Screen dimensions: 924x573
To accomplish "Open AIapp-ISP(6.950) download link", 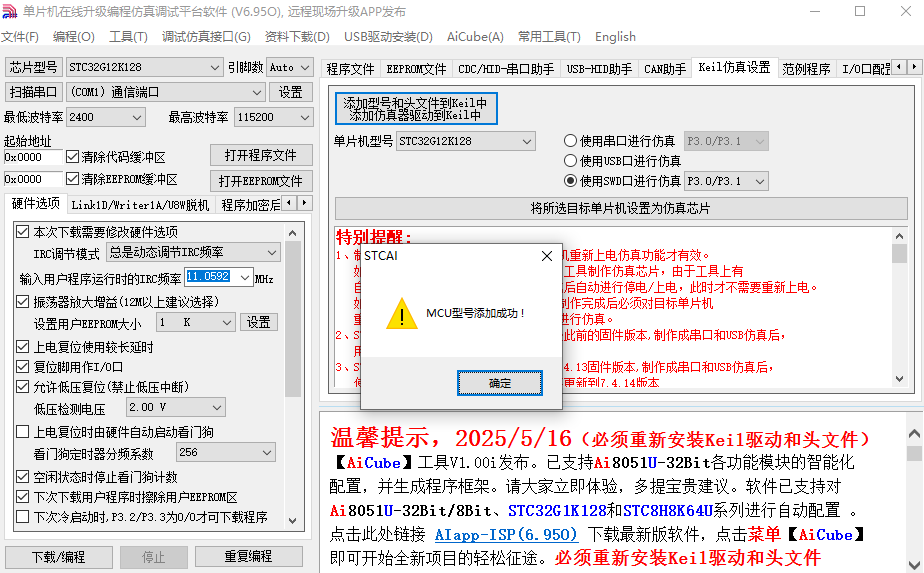I will (506, 535).
